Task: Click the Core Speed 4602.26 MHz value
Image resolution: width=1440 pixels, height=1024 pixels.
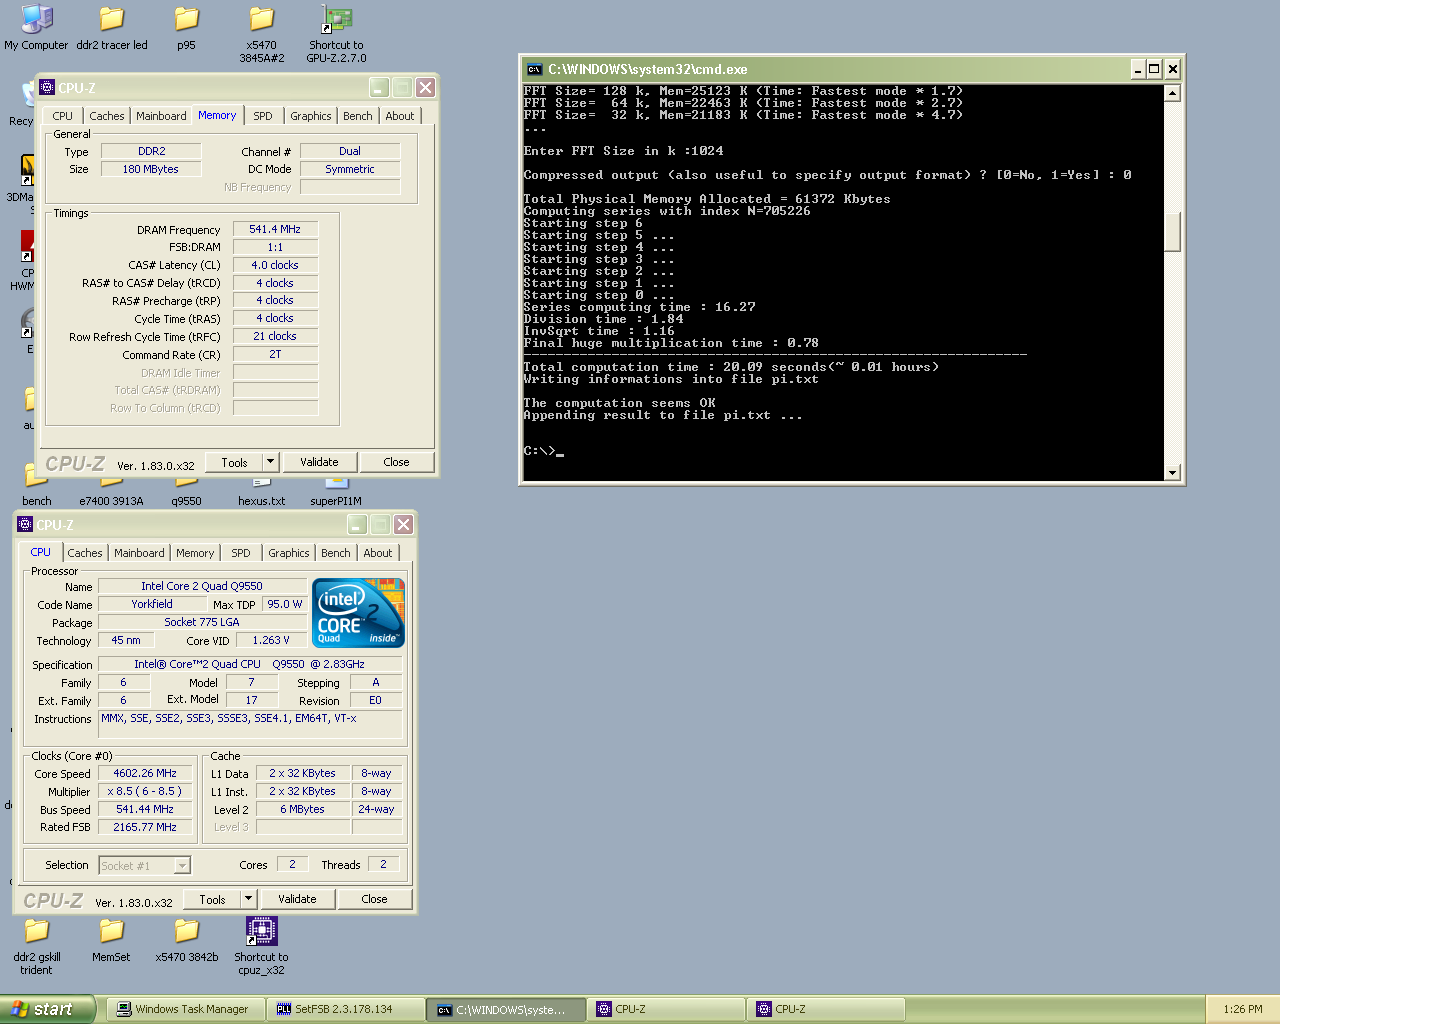Action: tap(145, 773)
